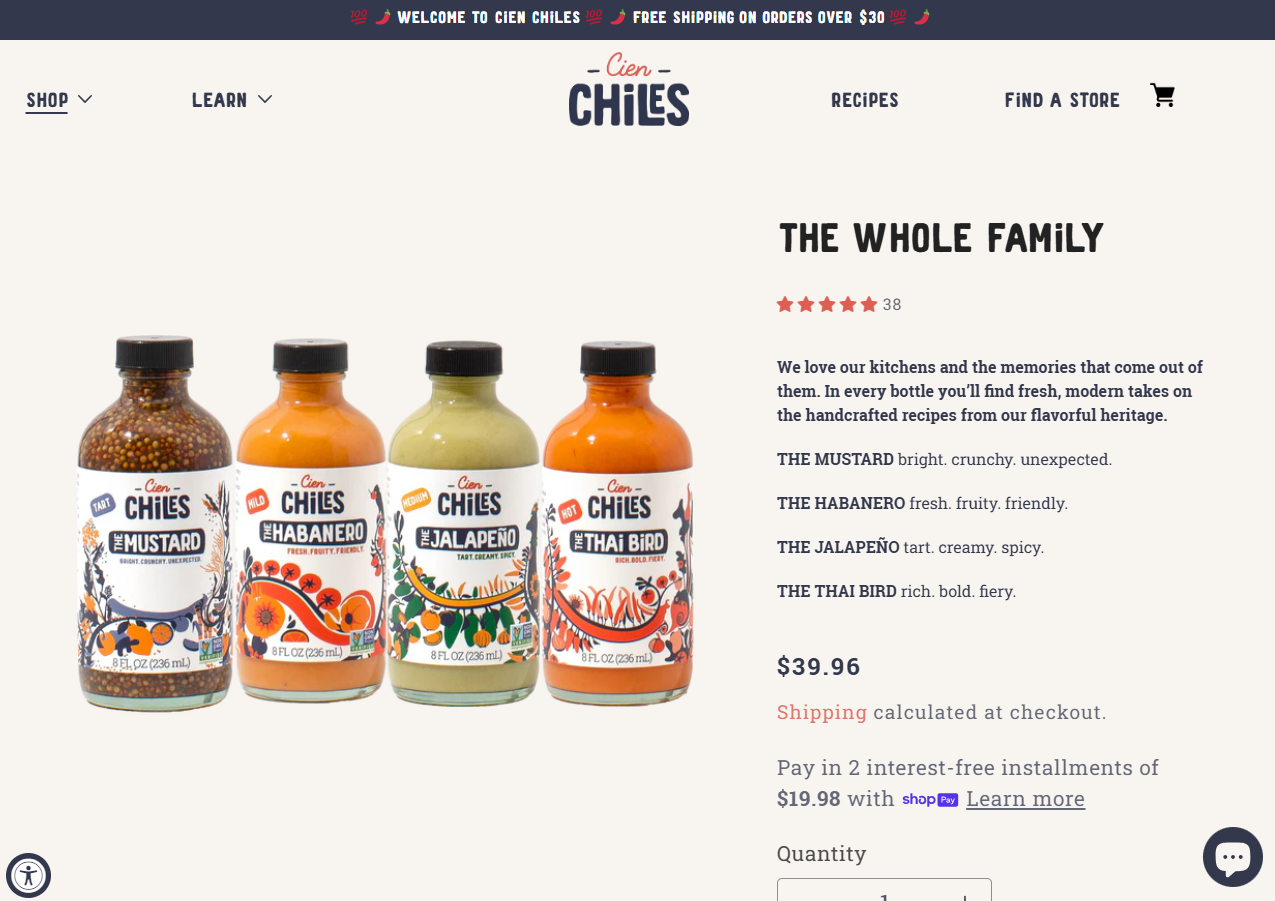
Task: Follow the Shipping link
Action: tap(822, 712)
